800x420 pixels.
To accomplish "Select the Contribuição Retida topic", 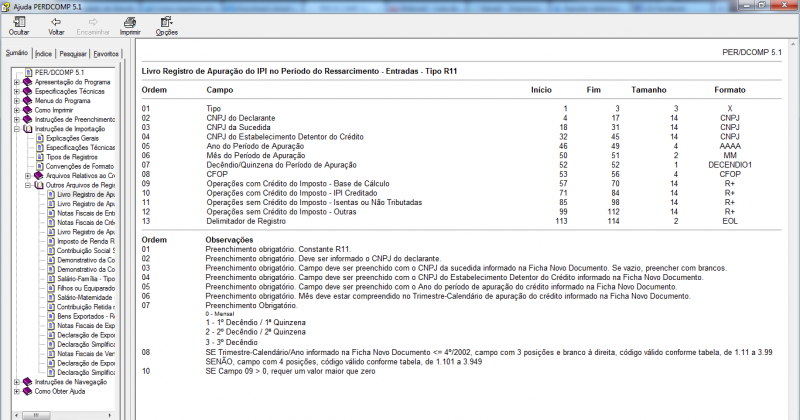I will coord(86,307).
